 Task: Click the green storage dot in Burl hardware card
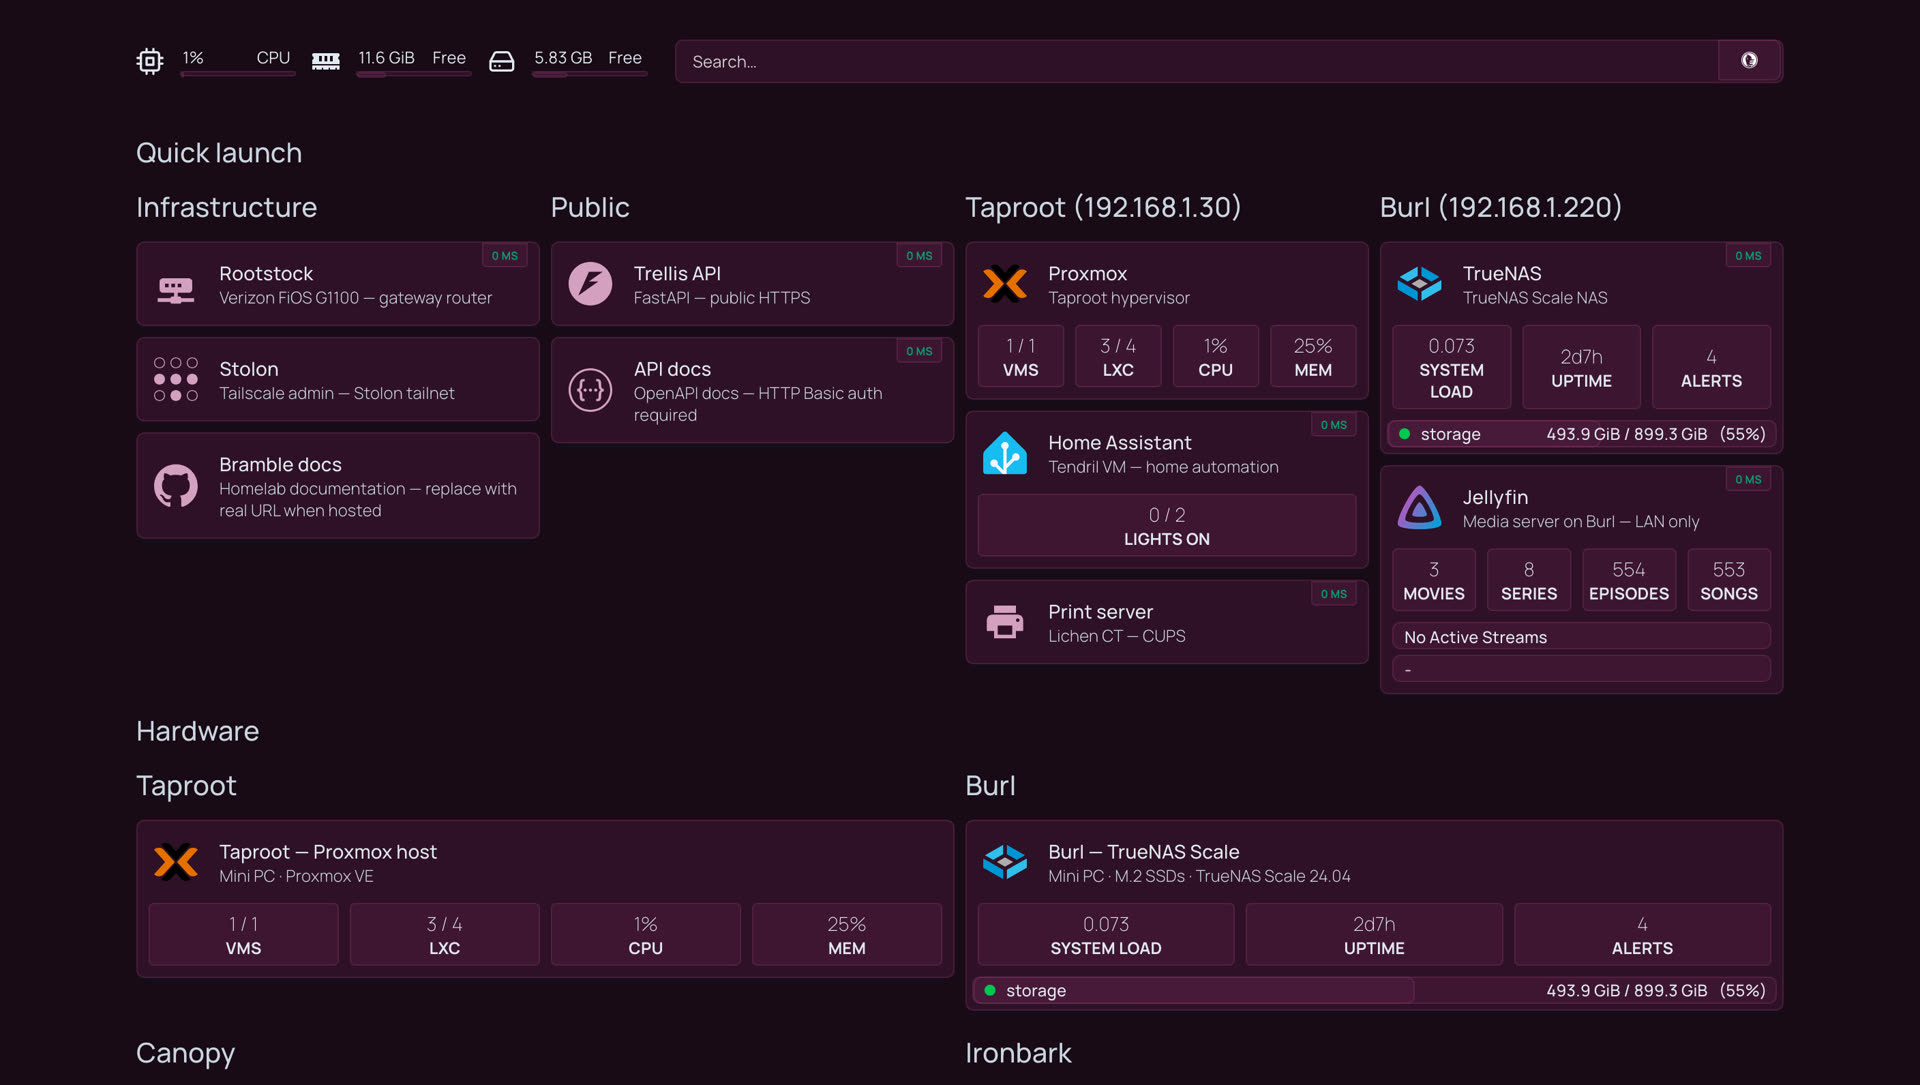tap(990, 991)
